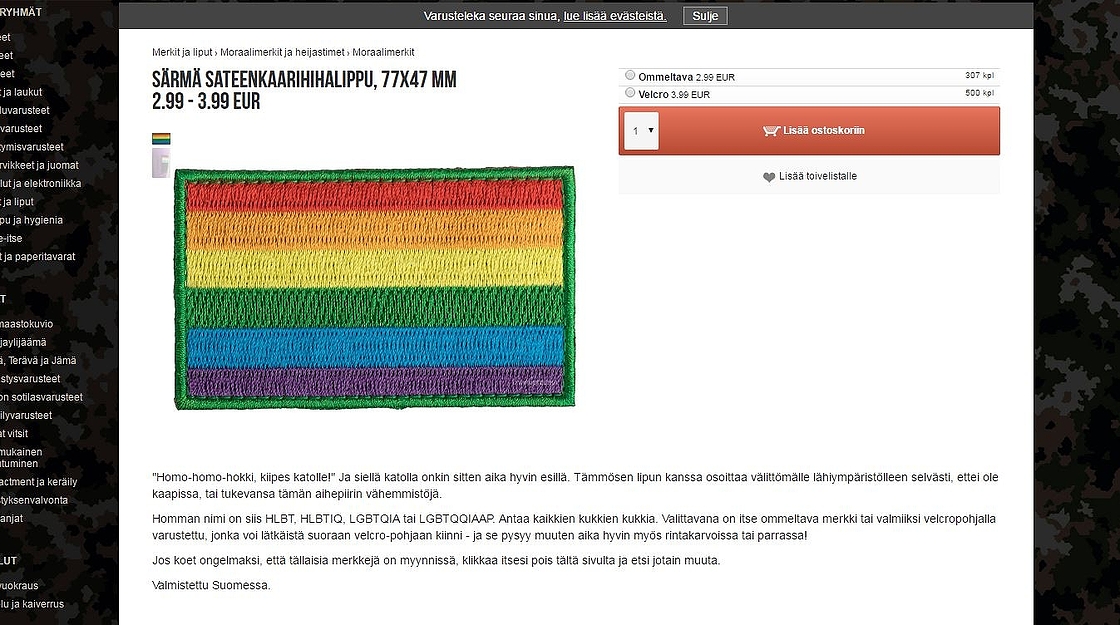Open Moraalimerkit ja heijastimet breadcrumb

pos(282,52)
